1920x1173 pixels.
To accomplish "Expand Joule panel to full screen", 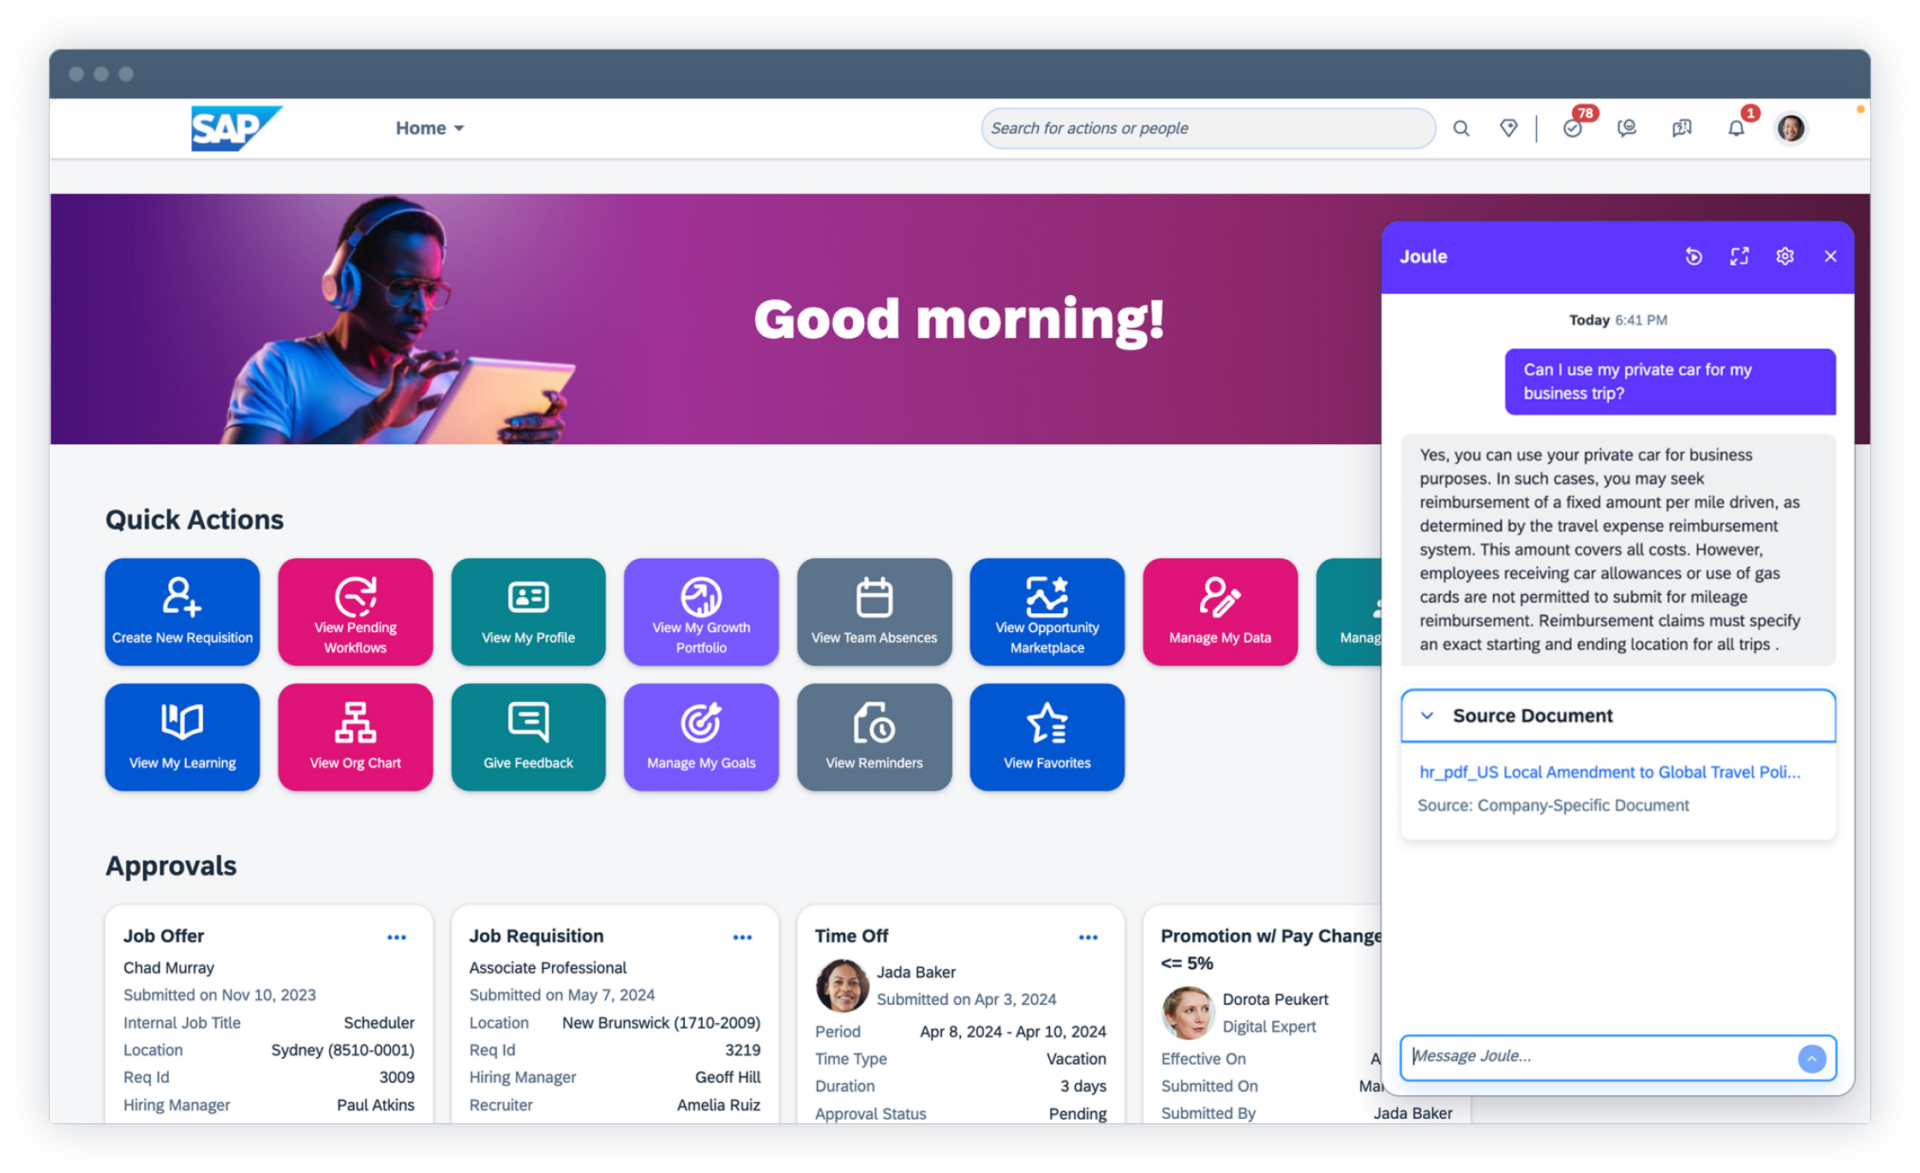I will click(x=1739, y=257).
